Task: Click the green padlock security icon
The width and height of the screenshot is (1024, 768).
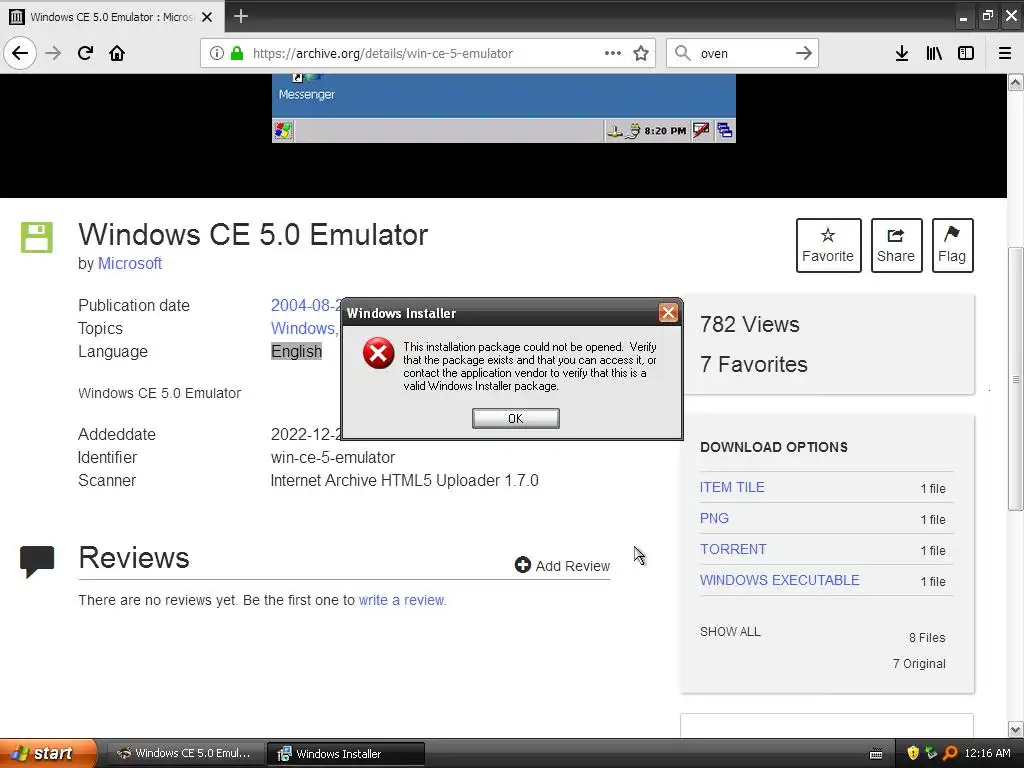Action: tap(237, 53)
